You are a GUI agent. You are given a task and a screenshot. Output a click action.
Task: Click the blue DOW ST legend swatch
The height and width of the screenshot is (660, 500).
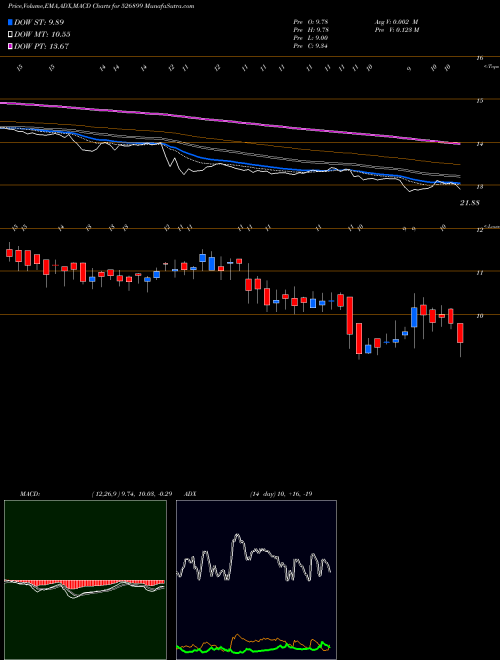[11, 22]
